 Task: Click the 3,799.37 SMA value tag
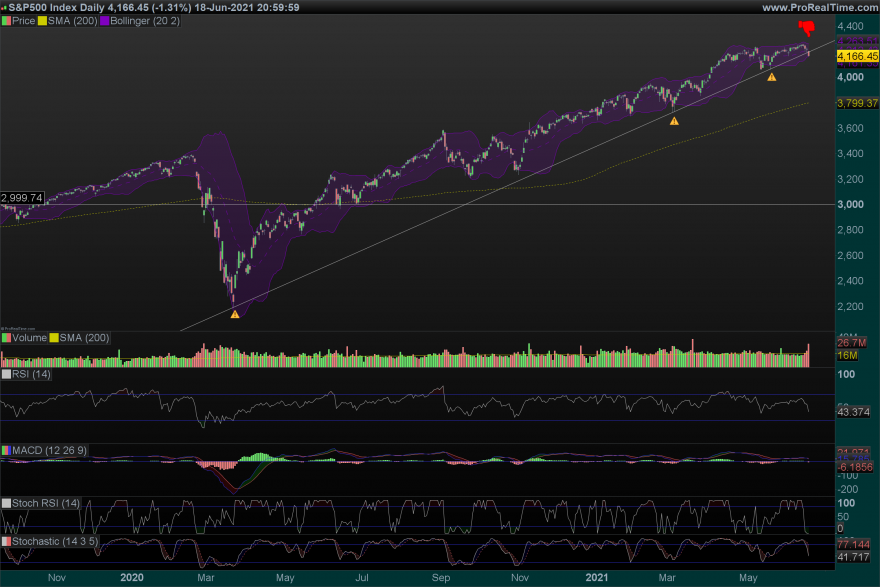tap(858, 103)
